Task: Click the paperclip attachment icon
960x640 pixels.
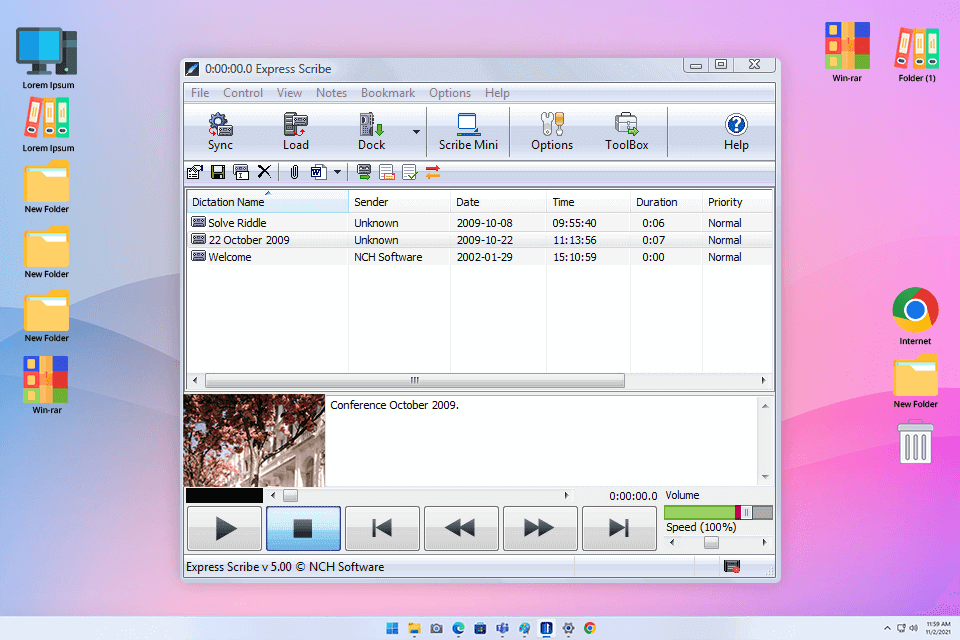Action: coord(294,172)
